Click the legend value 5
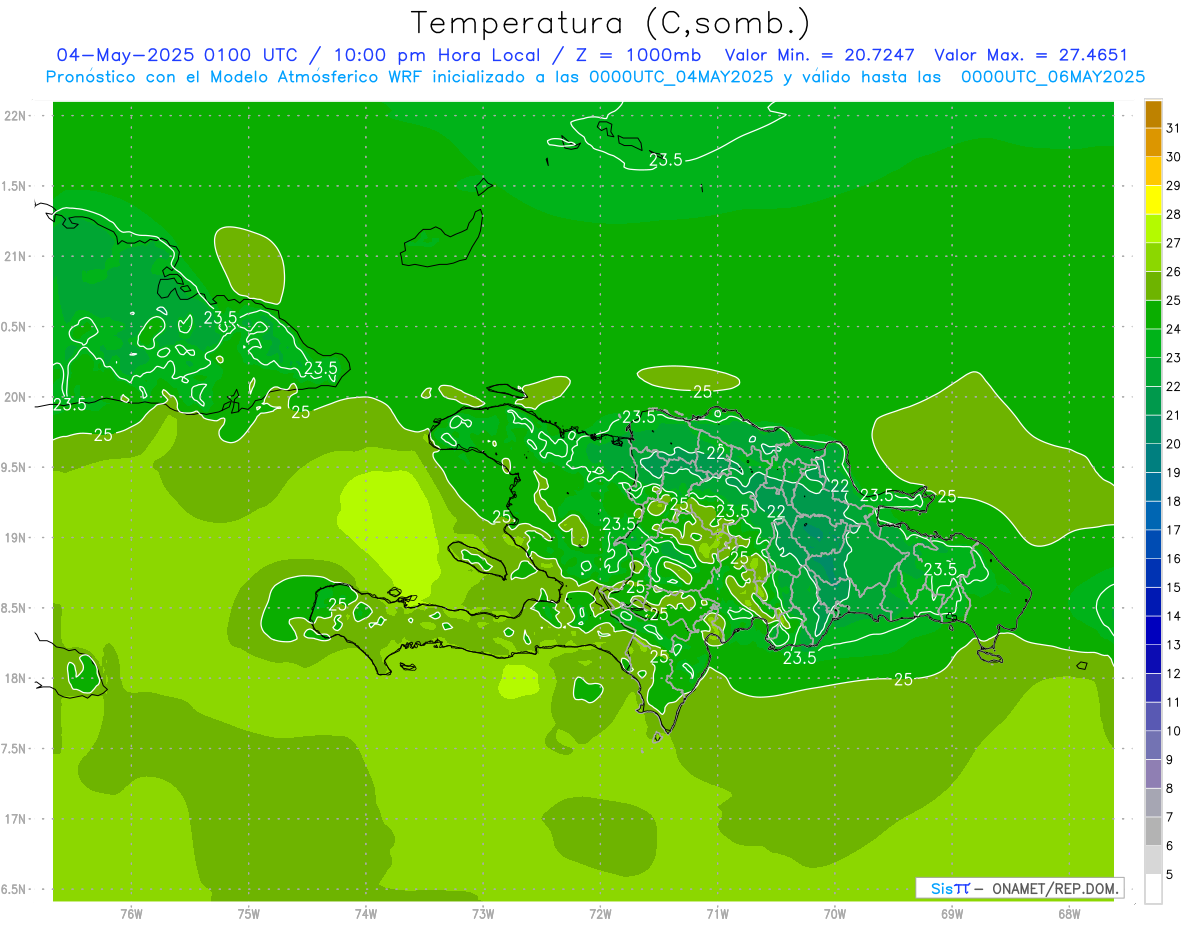Image resolution: width=1200 pixels, height=927 pixels. [x=1171, y=875]
